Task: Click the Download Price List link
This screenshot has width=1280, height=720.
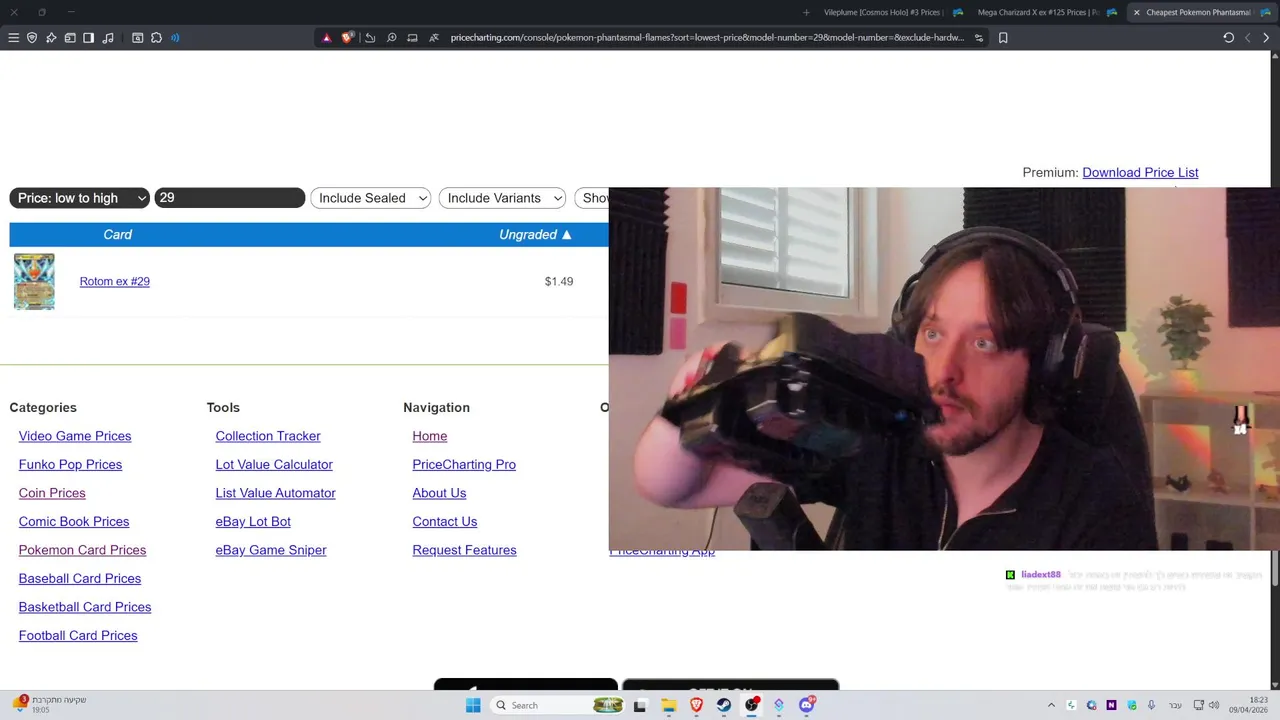Action: [x=1140, y=173]
